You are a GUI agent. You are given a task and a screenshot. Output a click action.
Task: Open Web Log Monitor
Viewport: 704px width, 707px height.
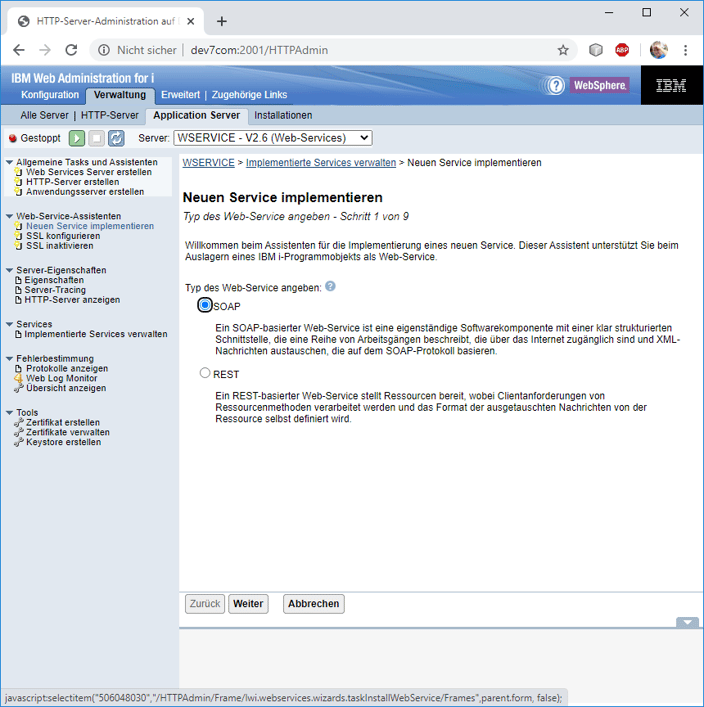61,378
